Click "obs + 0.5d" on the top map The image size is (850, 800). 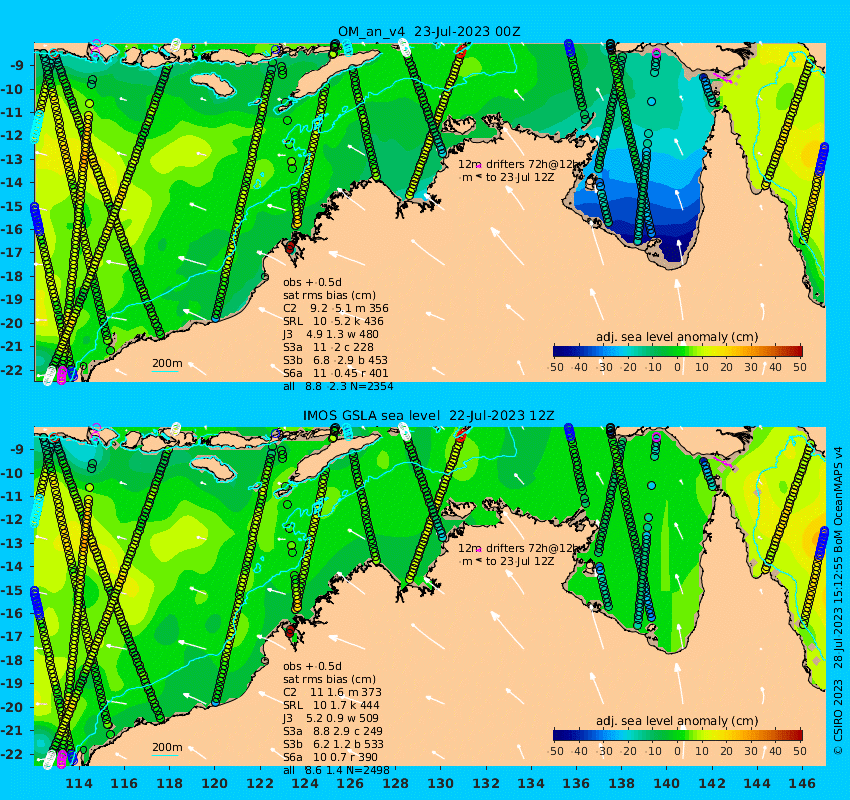coord(312,282)
